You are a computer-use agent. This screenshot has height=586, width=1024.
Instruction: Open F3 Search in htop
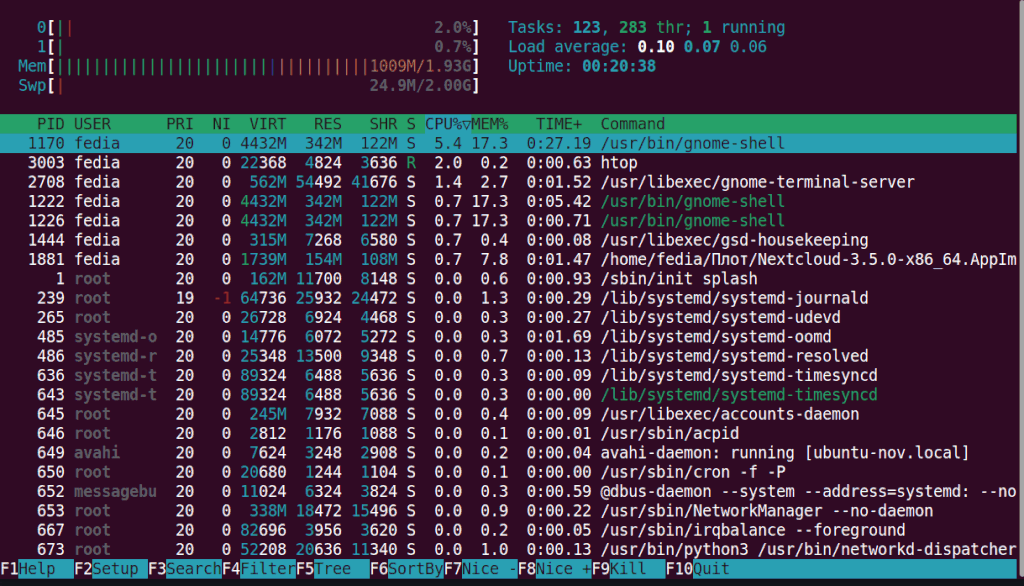184,569
